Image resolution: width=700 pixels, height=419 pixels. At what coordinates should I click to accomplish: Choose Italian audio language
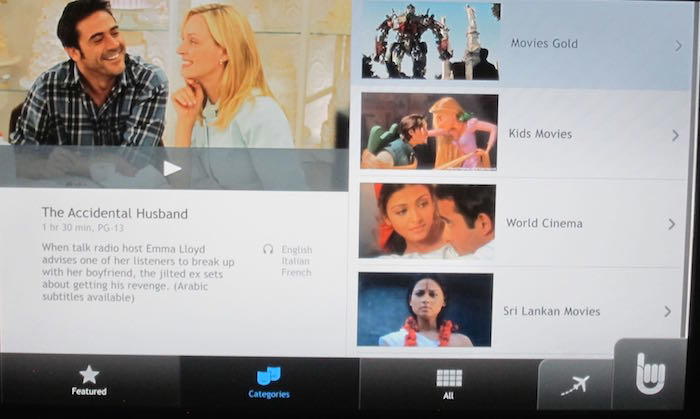coord(296,261)
